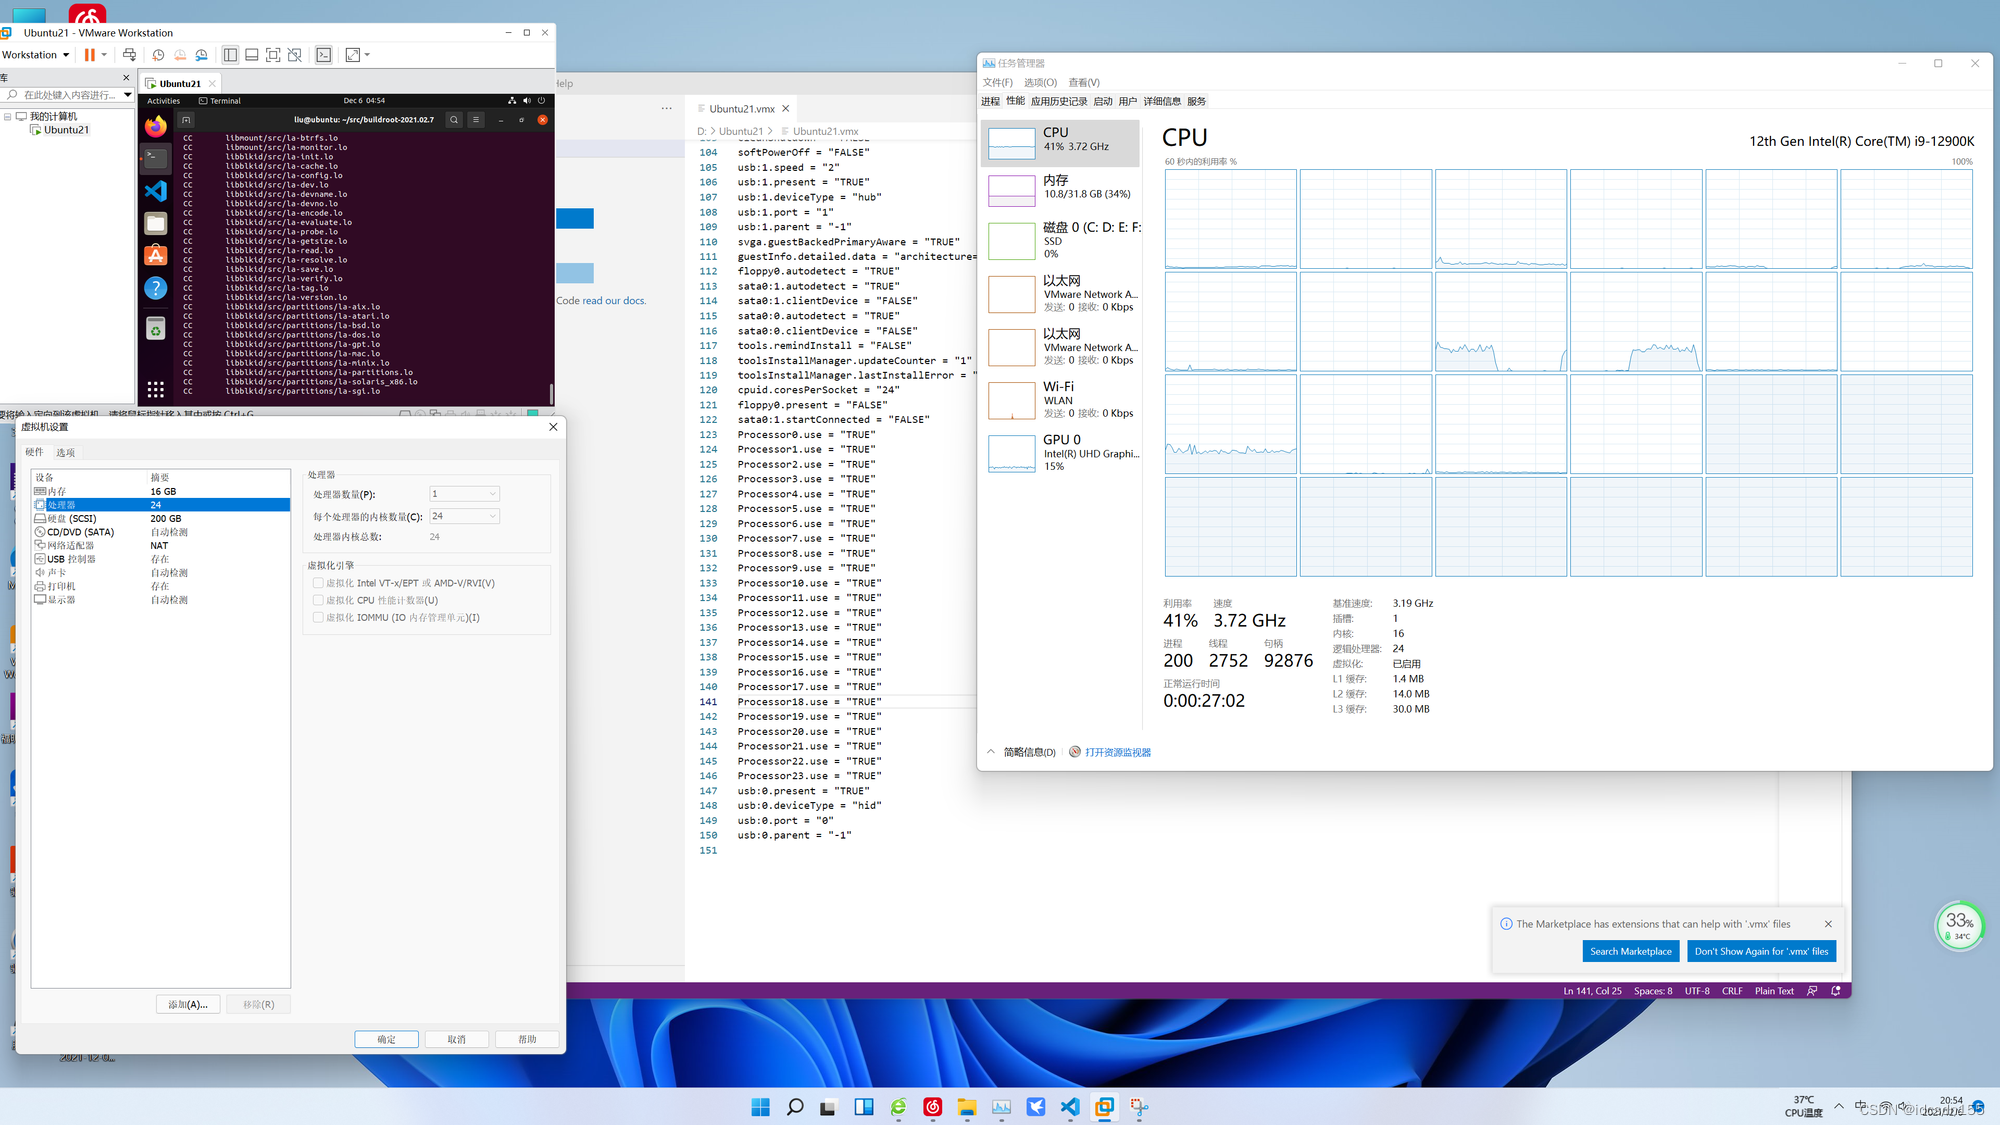This screenshot has height=1125, width=2000.
Task: Click the VMware console view icon
Action: (324, 55)
